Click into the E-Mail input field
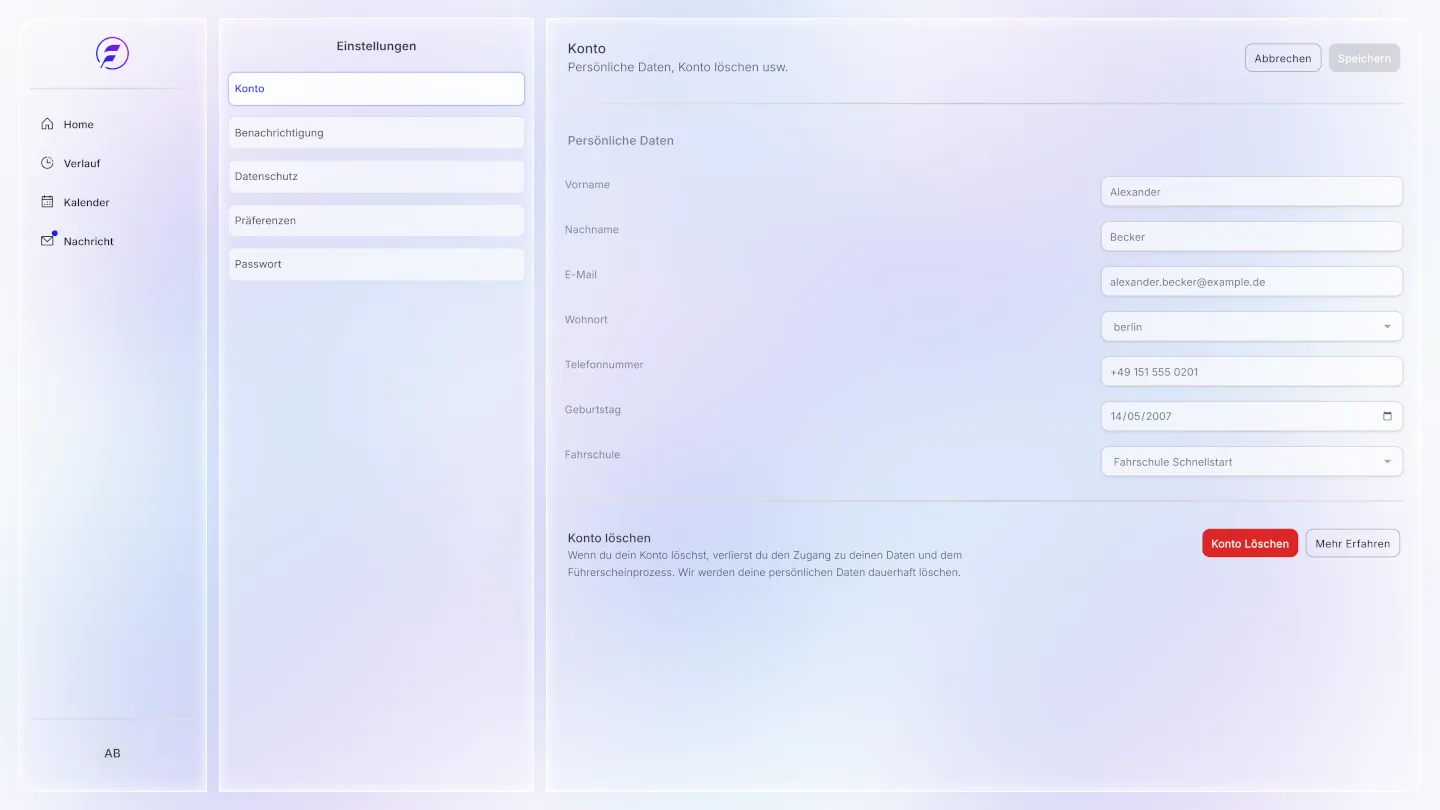 coord(1252,282)
